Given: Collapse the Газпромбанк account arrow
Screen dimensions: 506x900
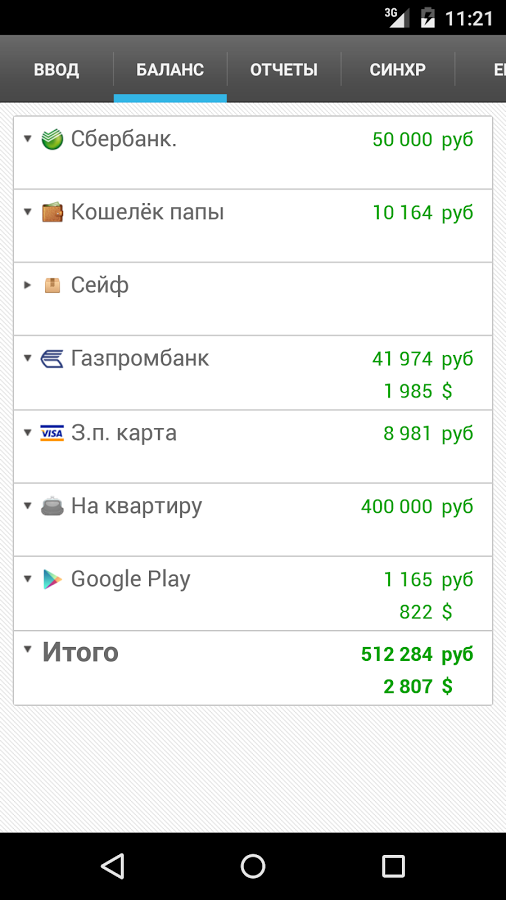Looking at the screenshot, I should [27, 358].
